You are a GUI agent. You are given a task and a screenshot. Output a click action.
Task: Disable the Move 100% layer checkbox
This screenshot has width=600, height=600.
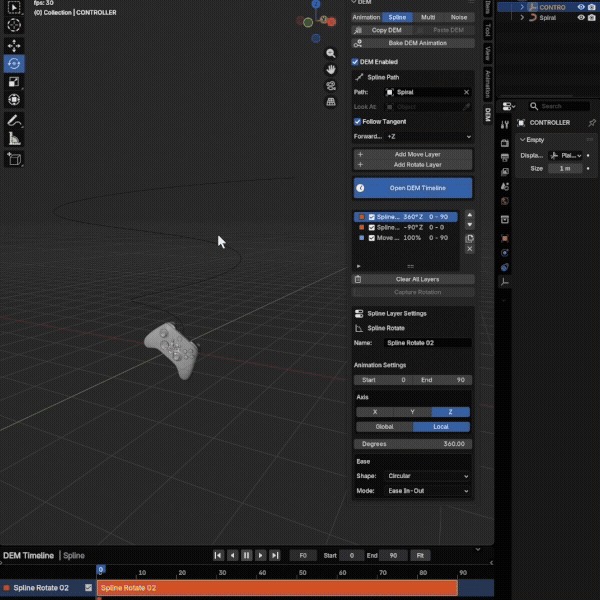tap(372, 238)
